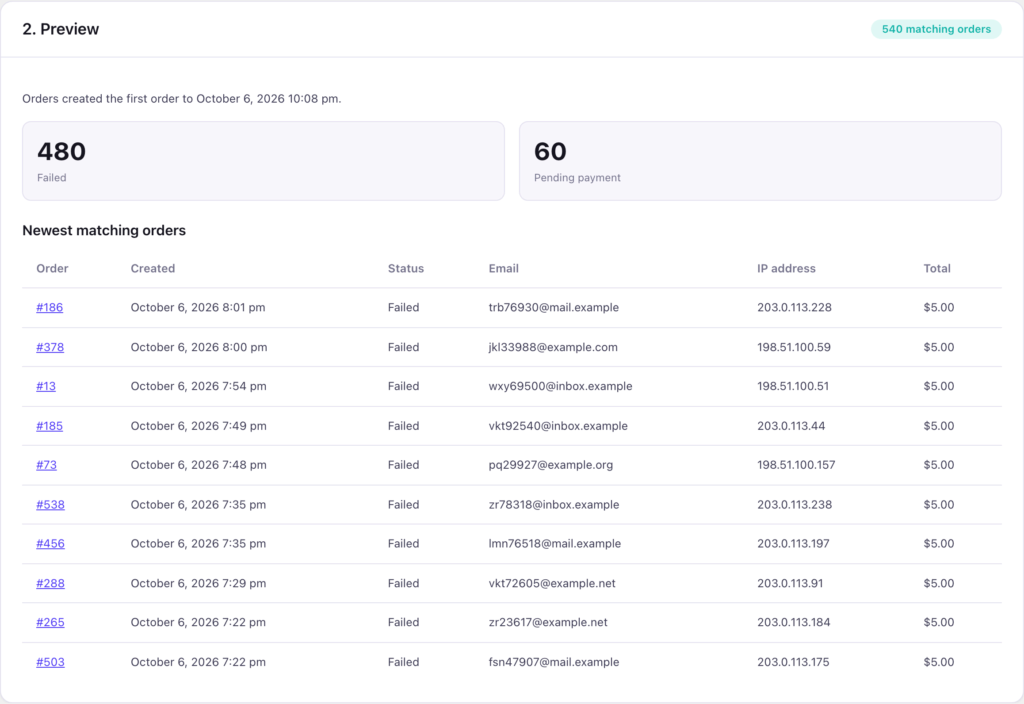Click the $5.00 total for order #73

coord(938,465)
